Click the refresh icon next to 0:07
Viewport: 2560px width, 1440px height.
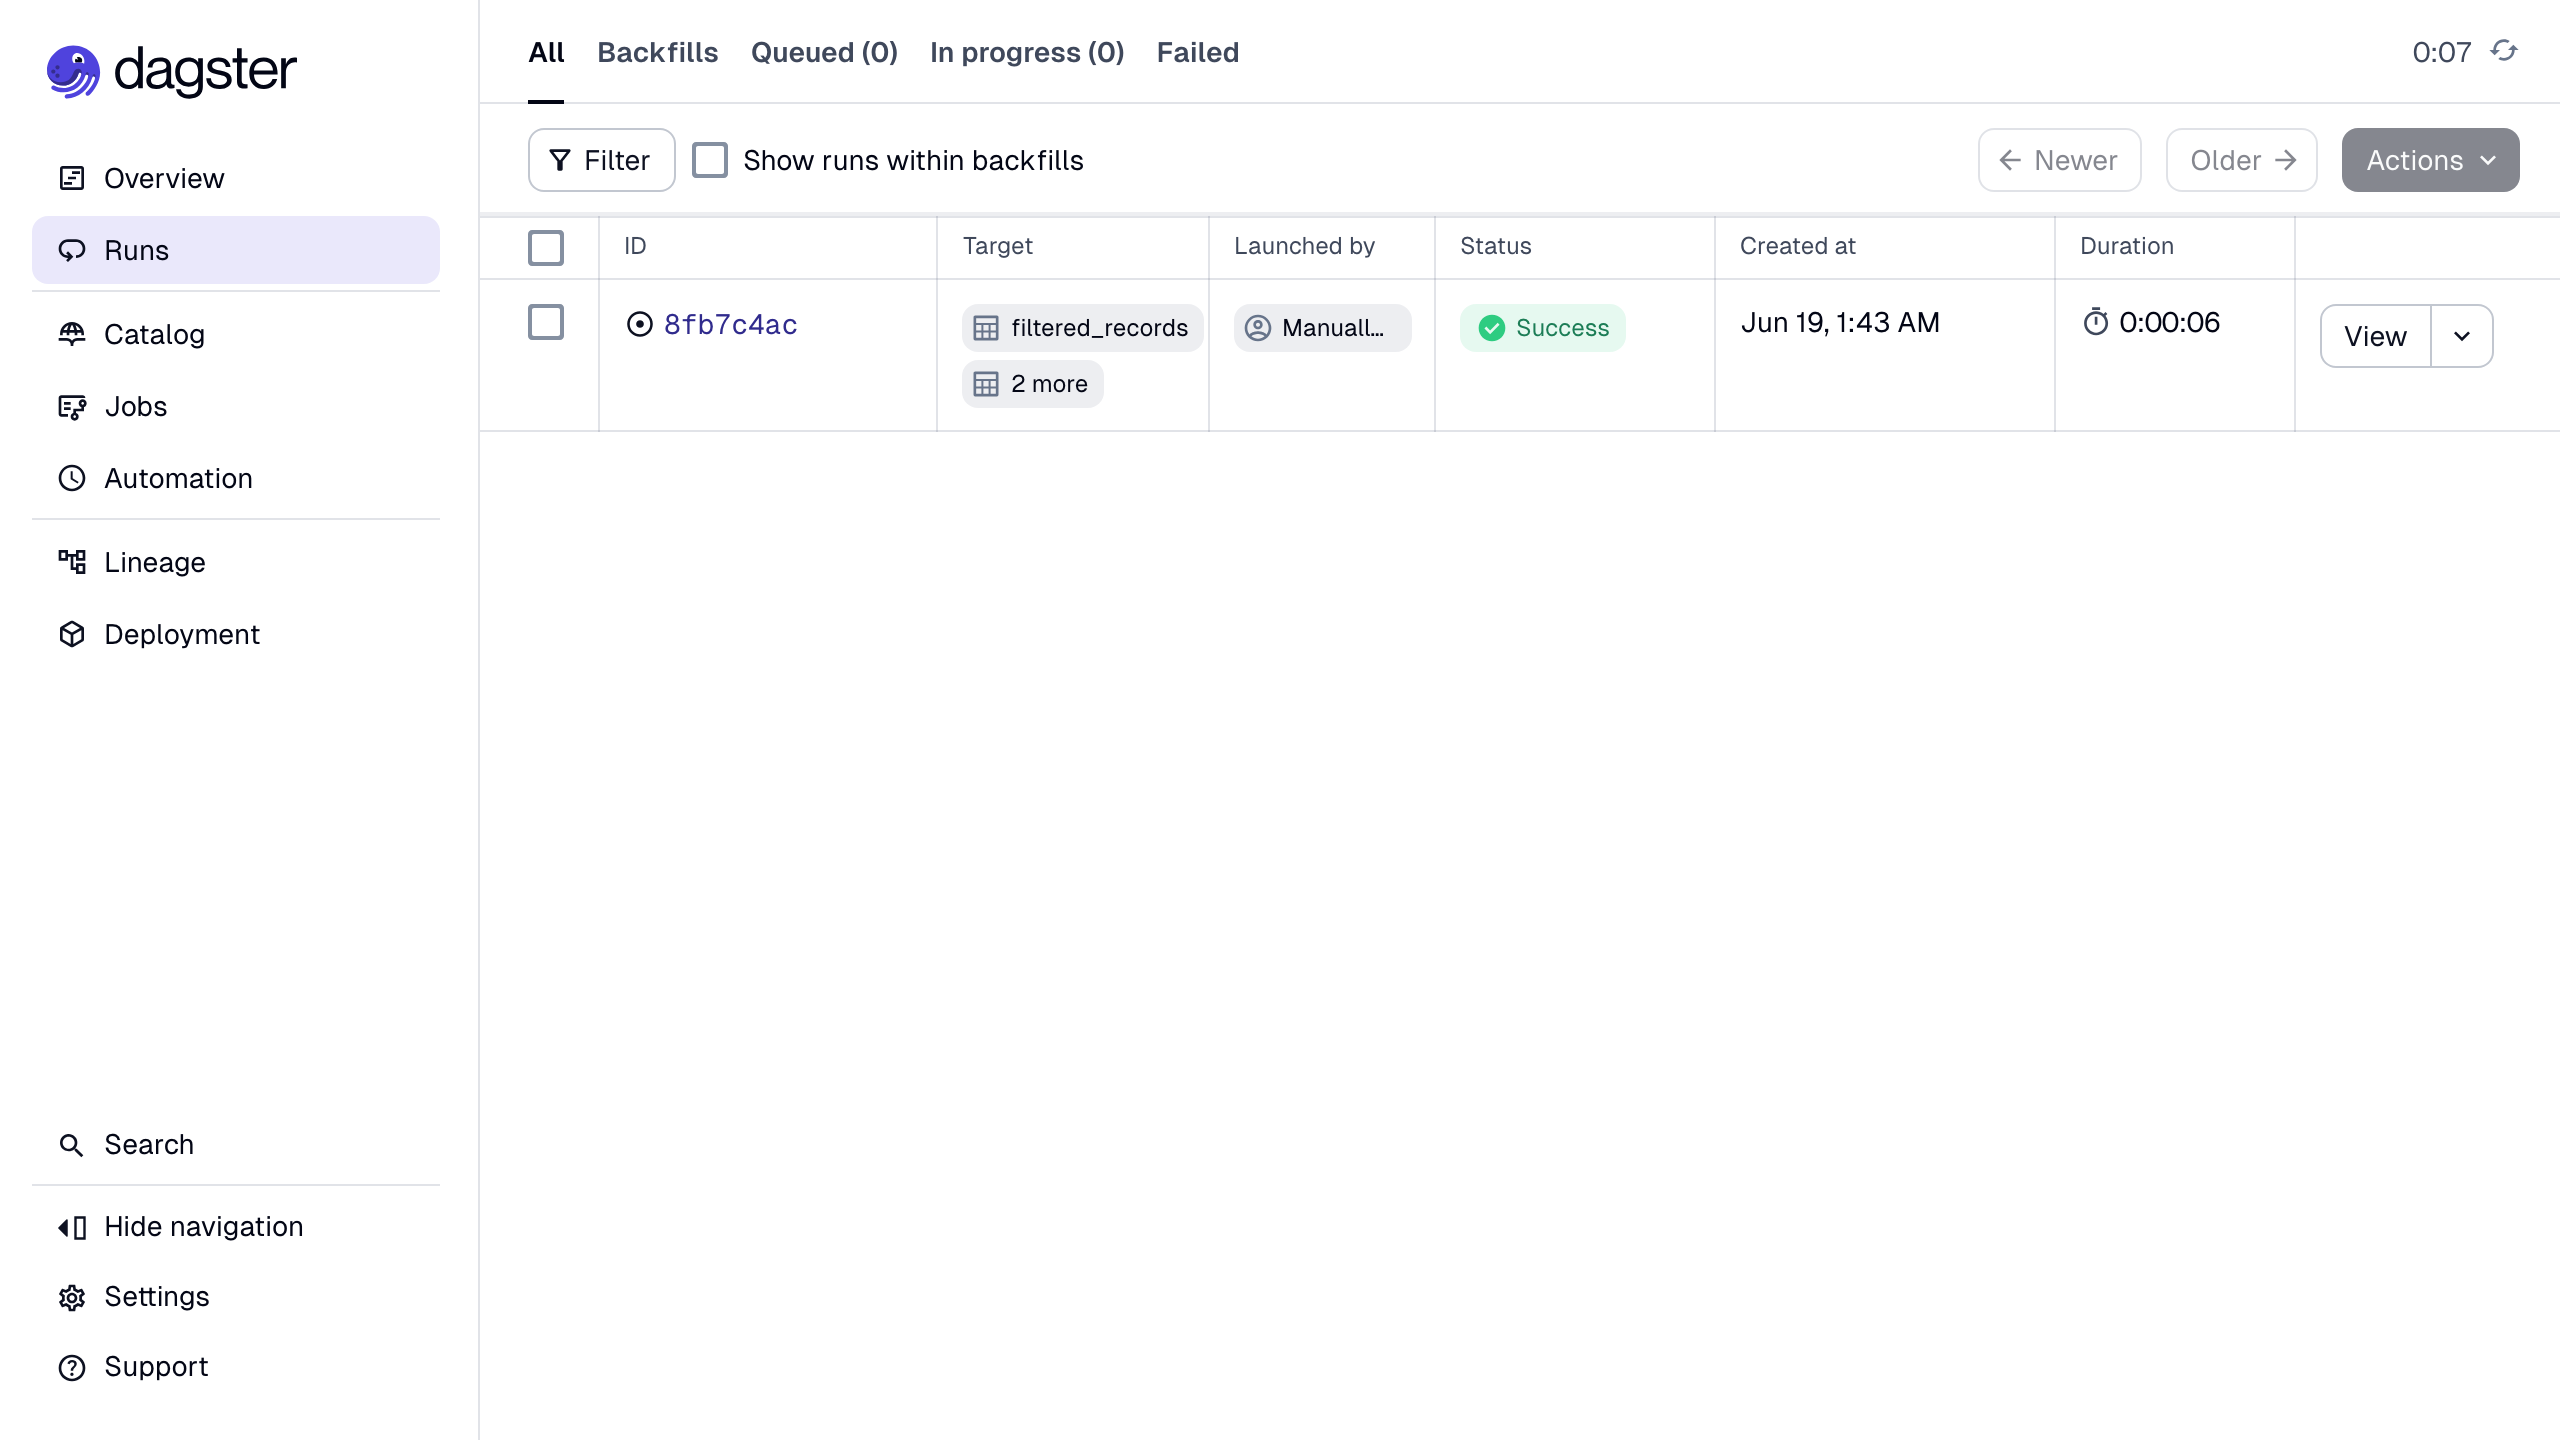(x=2504, y=50)
